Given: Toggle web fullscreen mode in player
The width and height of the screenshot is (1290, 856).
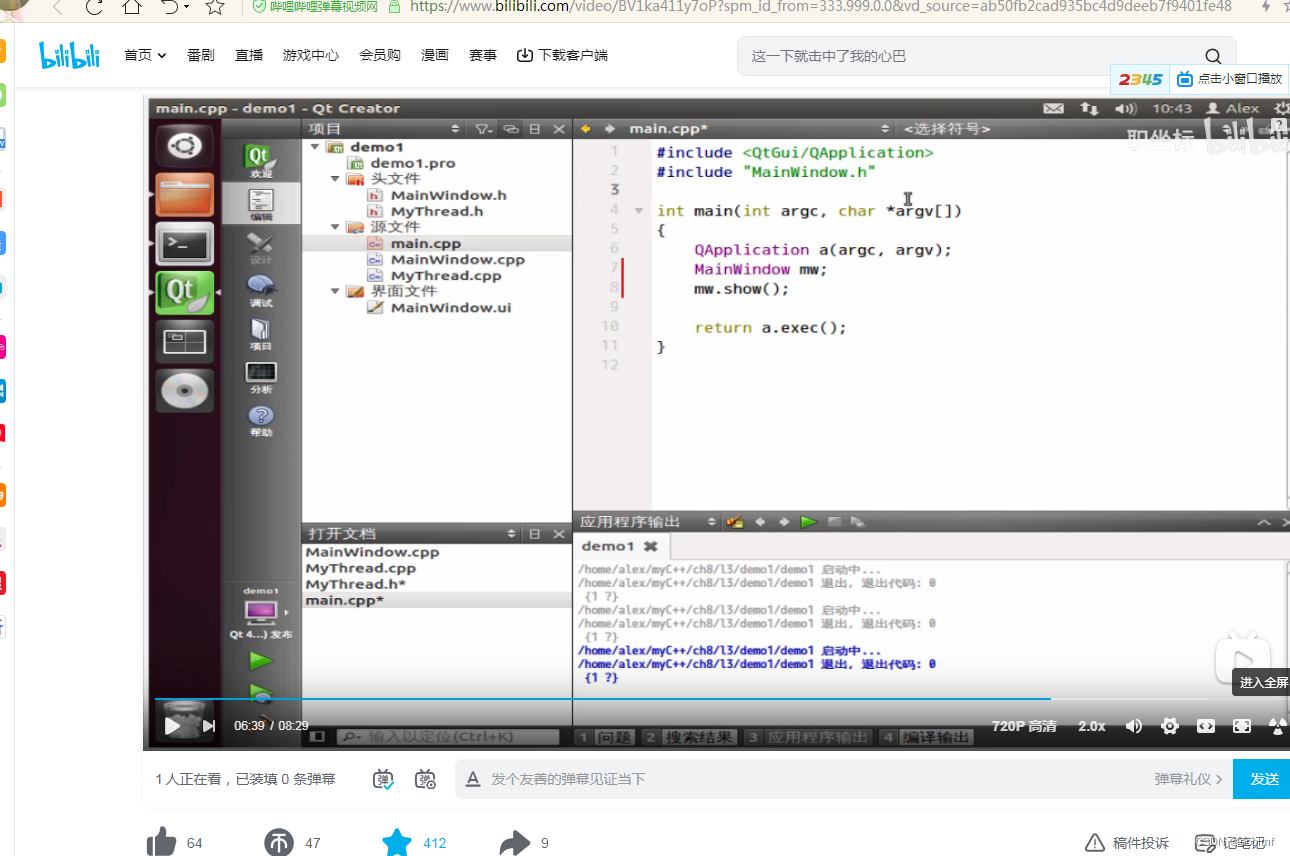Looking at the screenshot, I should coord(1242,726).
